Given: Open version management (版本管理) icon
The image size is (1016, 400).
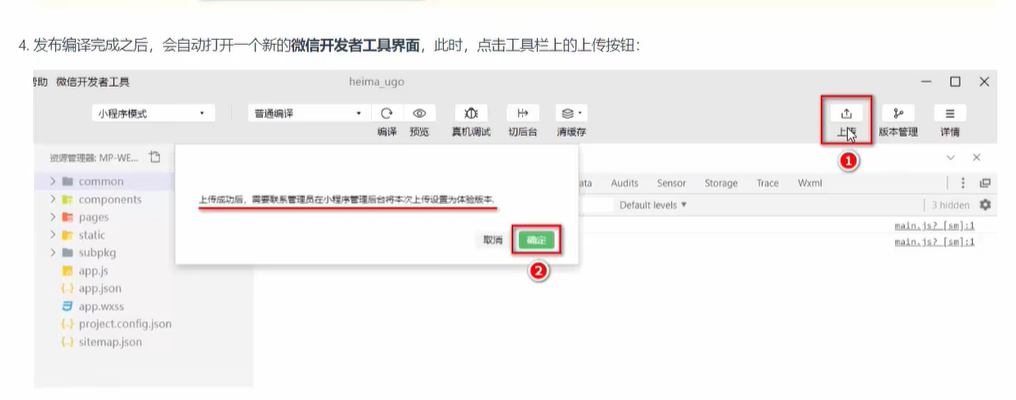Looking at the screenshot, I should click(x=898, y=113).
